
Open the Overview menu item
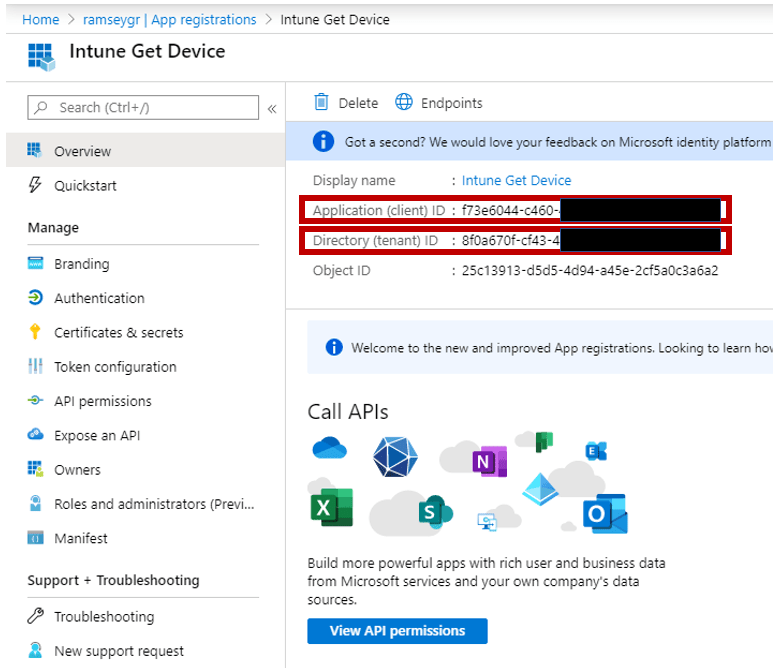83,151
